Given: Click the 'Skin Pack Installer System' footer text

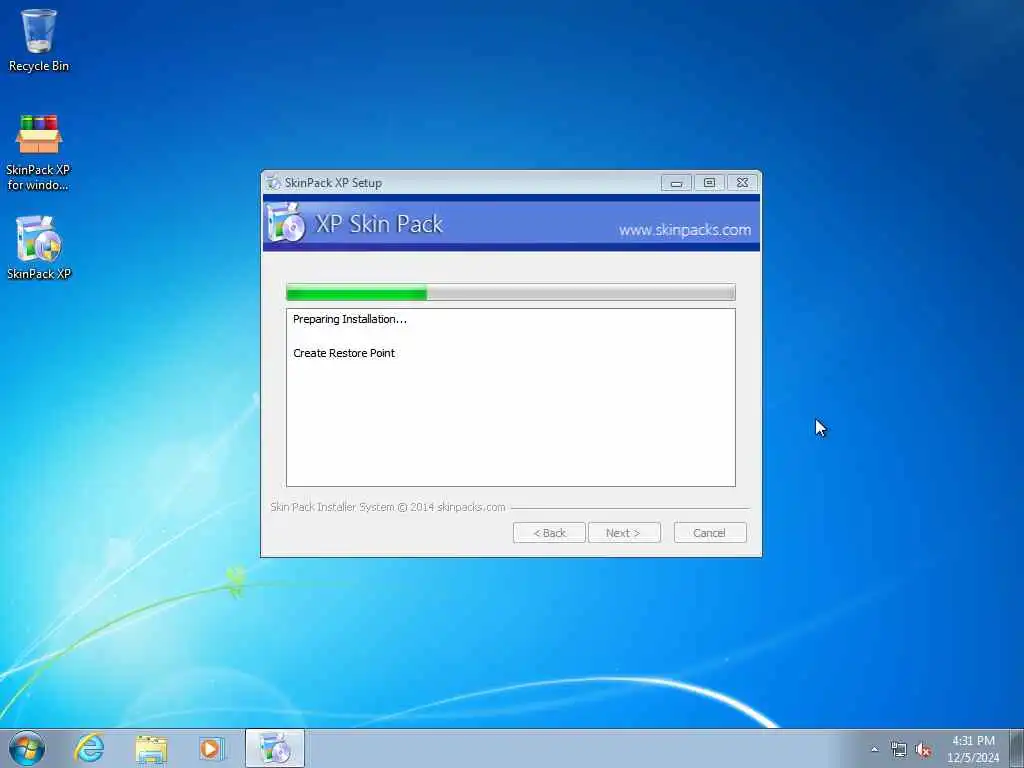Looking at the screenshot, I should click(388, 507).
